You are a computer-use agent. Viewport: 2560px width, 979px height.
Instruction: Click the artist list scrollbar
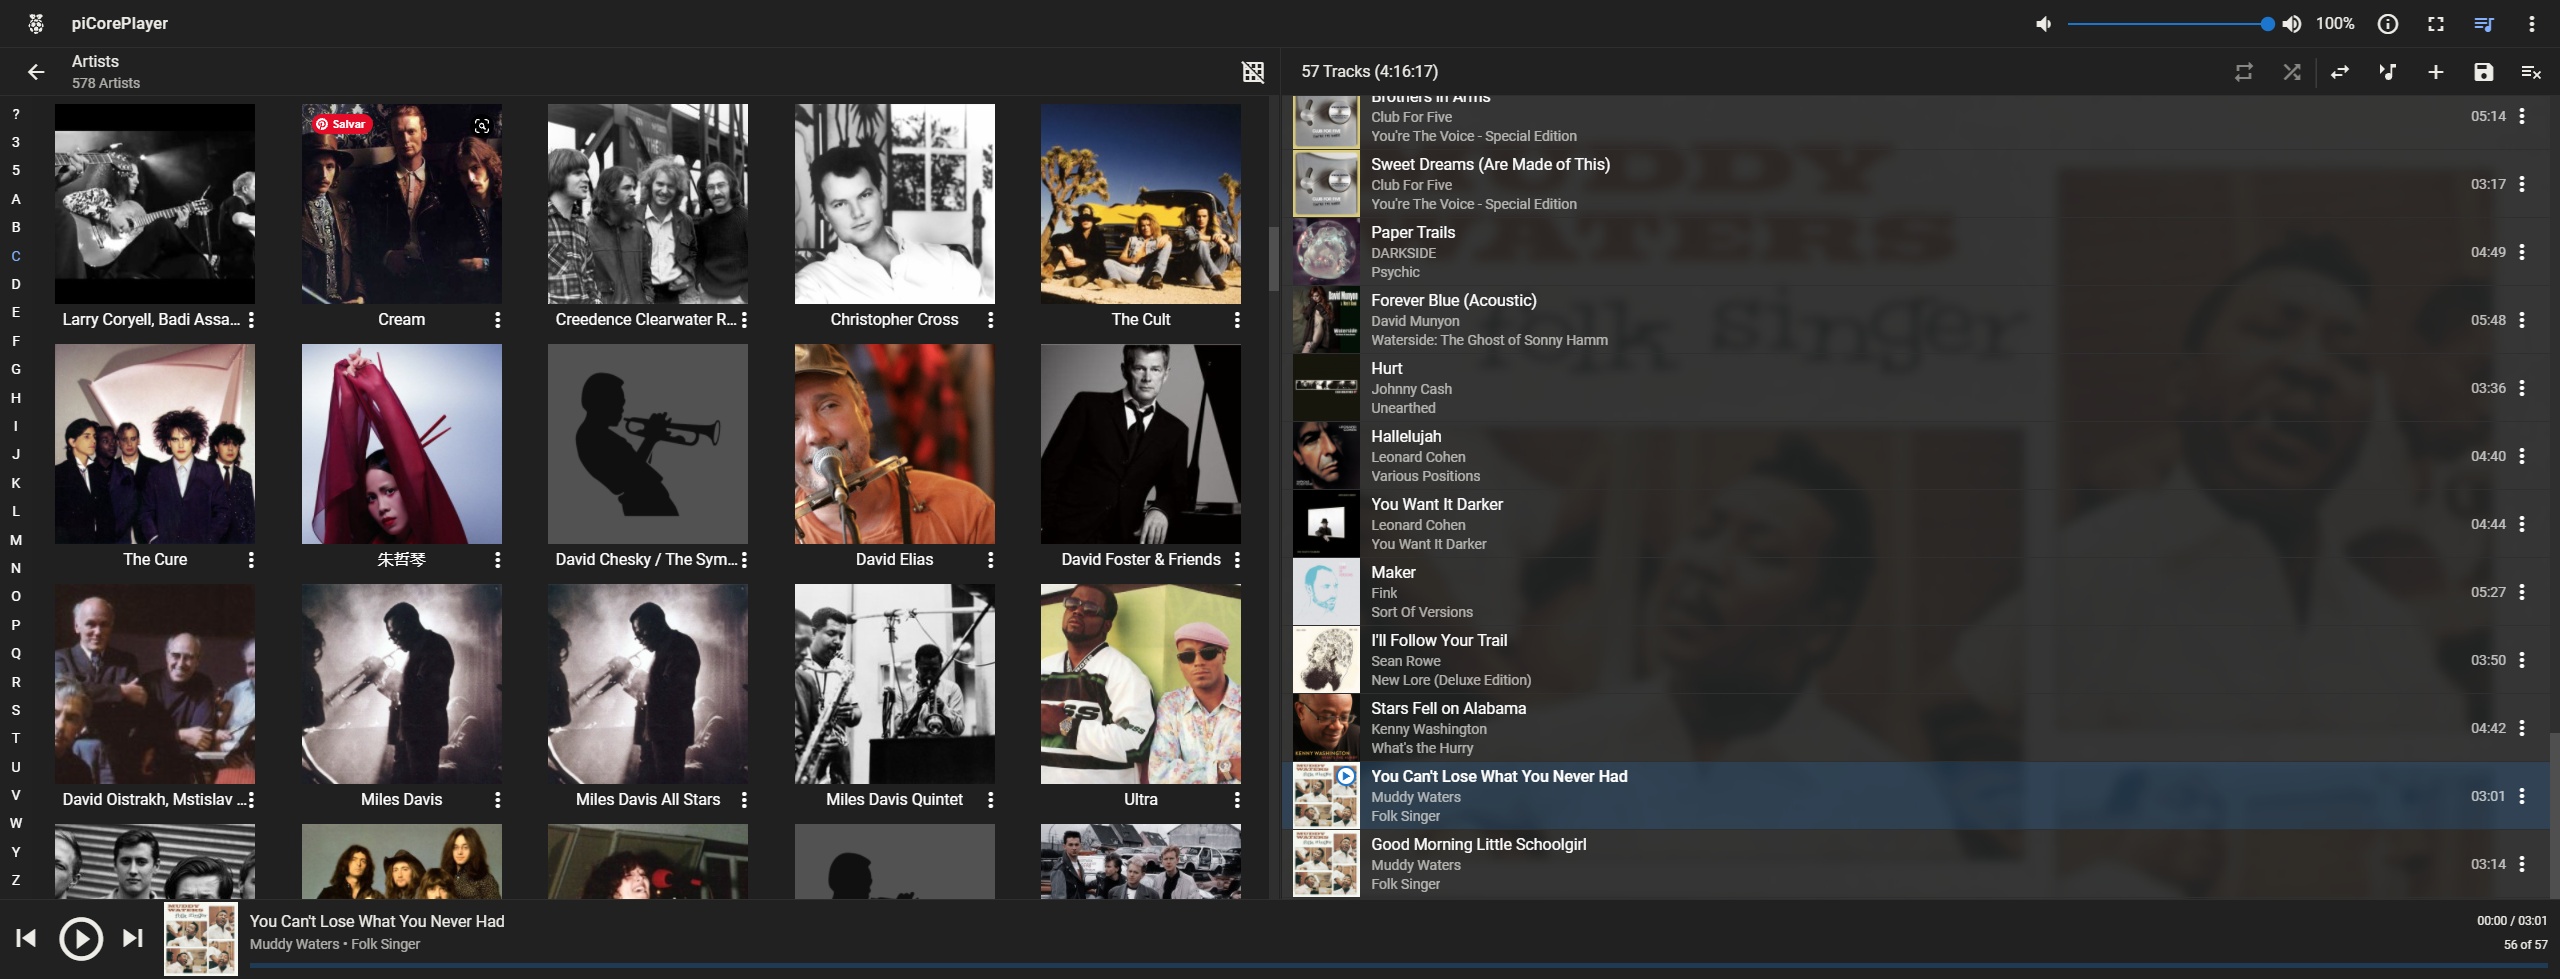1274,258
